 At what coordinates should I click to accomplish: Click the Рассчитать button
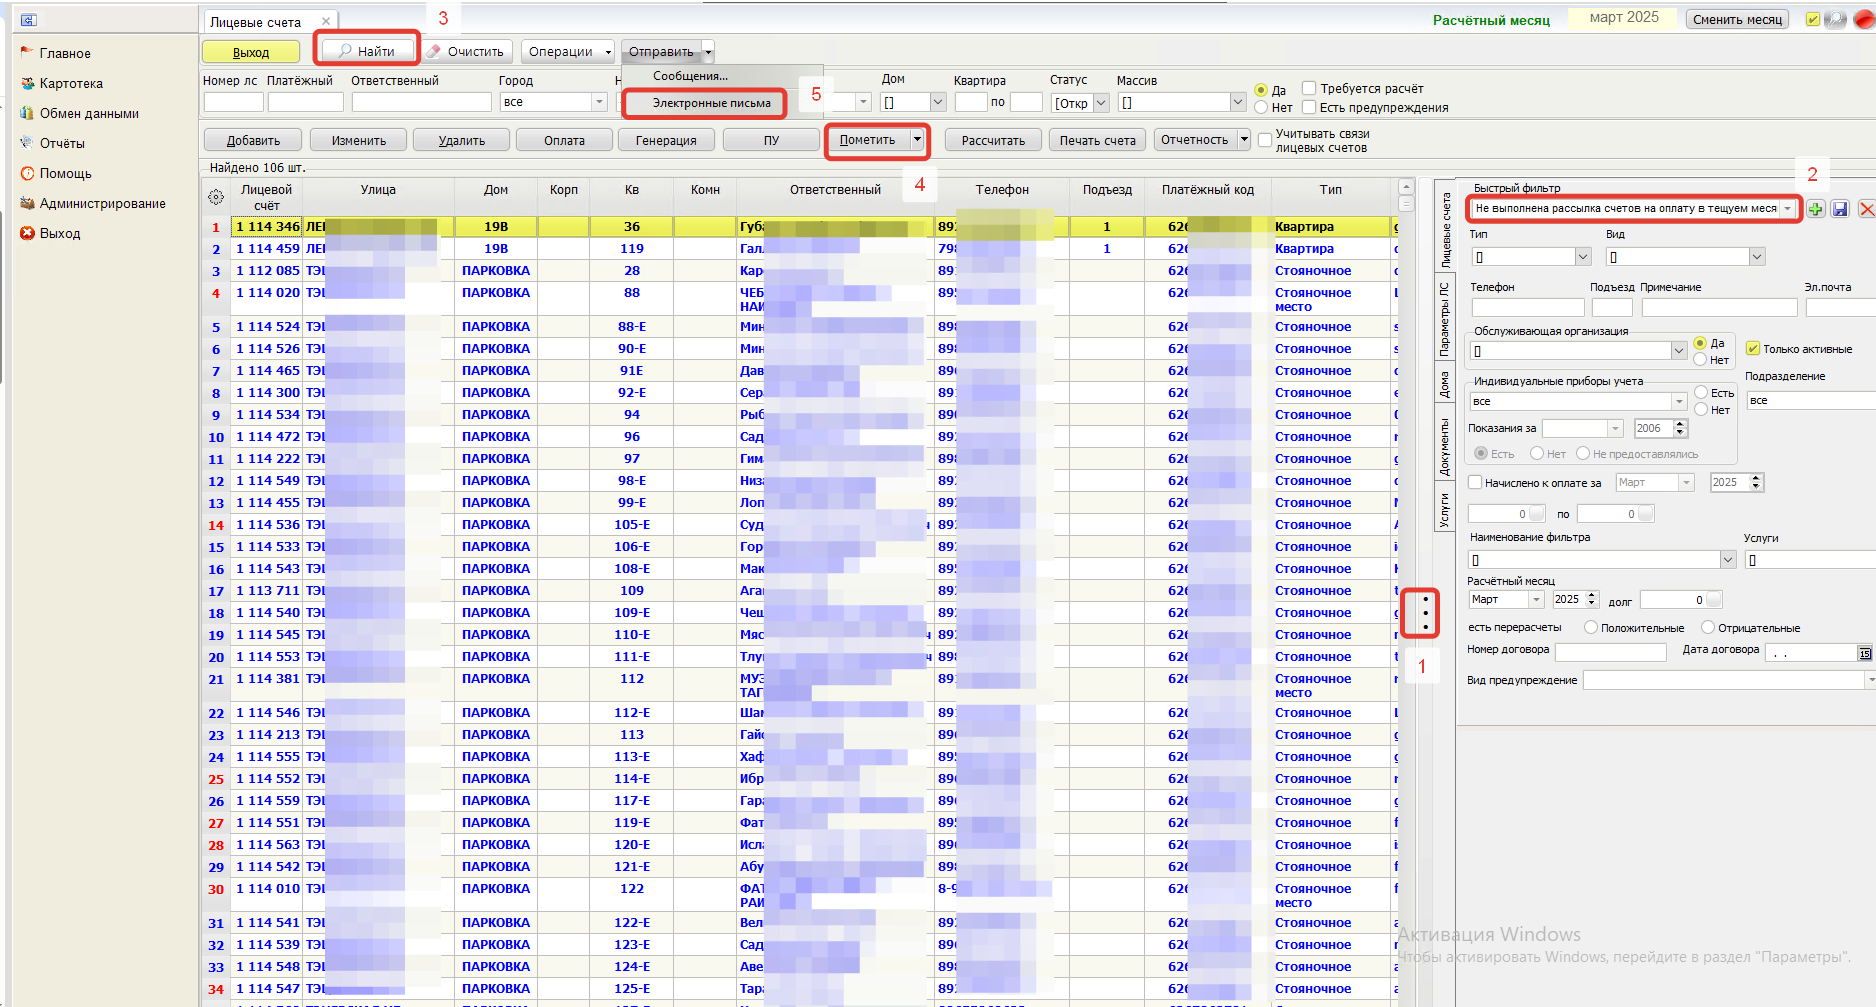coord(993,140)
